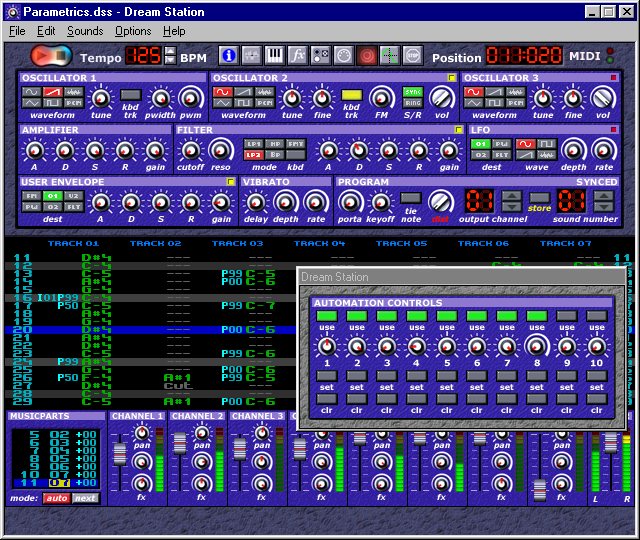Viewport: 640px width, 540px height.
Task: Increase sound number with up arrow
Action: pyautogui.click(x=604, y=196)
